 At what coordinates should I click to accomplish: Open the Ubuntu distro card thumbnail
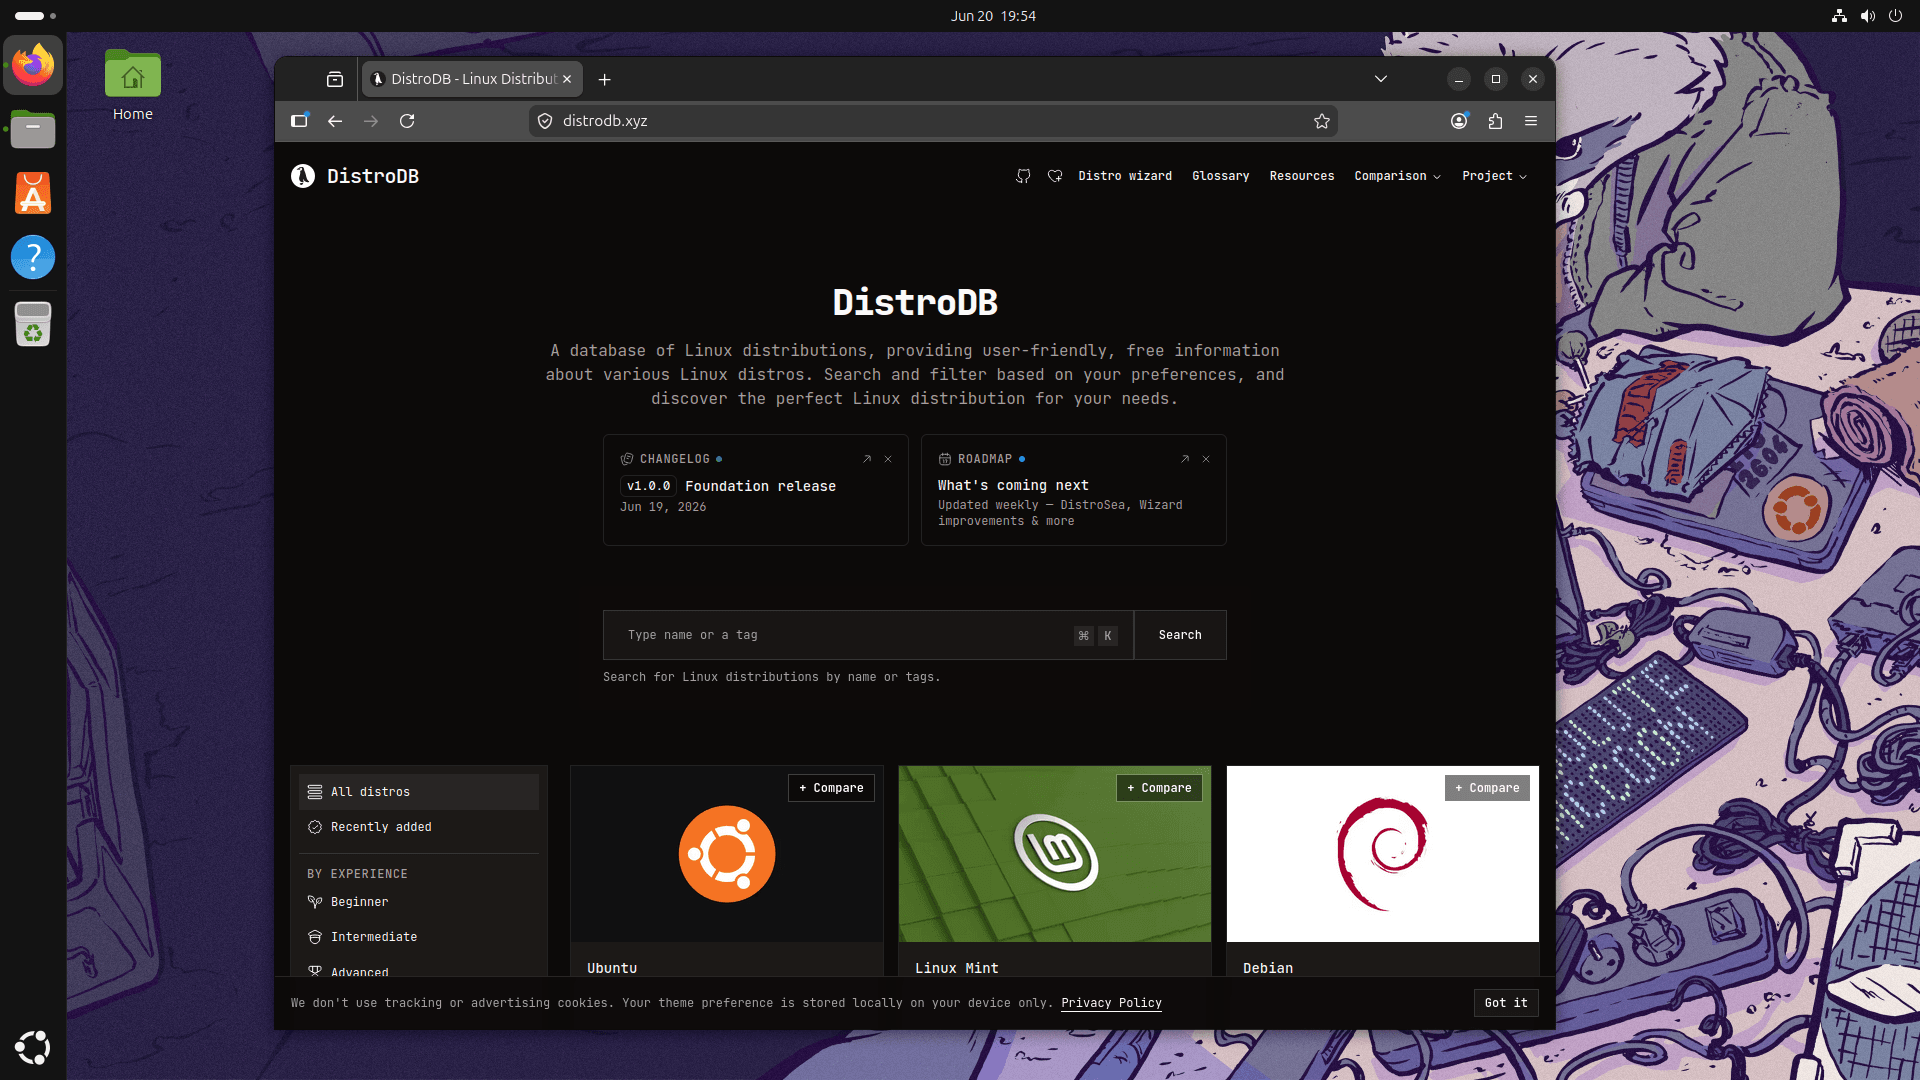[x=727, y=854]
